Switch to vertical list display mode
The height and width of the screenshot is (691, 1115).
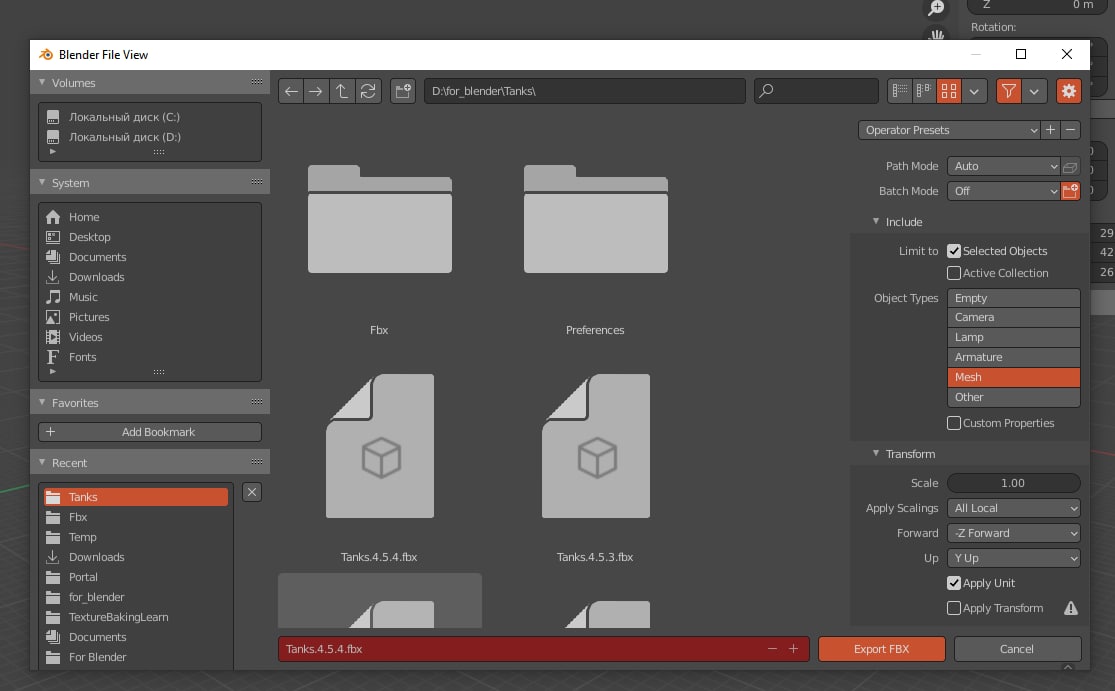[x=900, y=91]
